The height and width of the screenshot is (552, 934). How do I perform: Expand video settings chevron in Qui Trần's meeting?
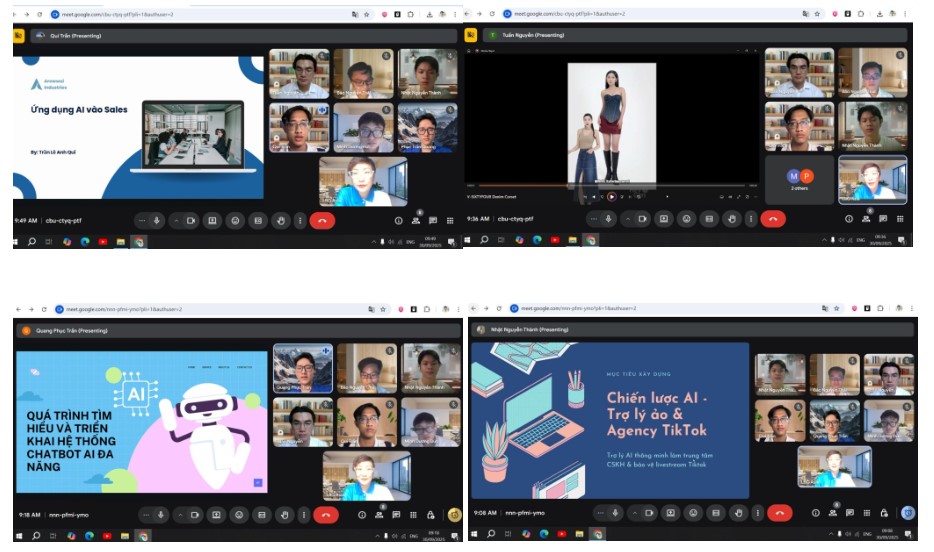pyautogui.click(x=175, y=220)
